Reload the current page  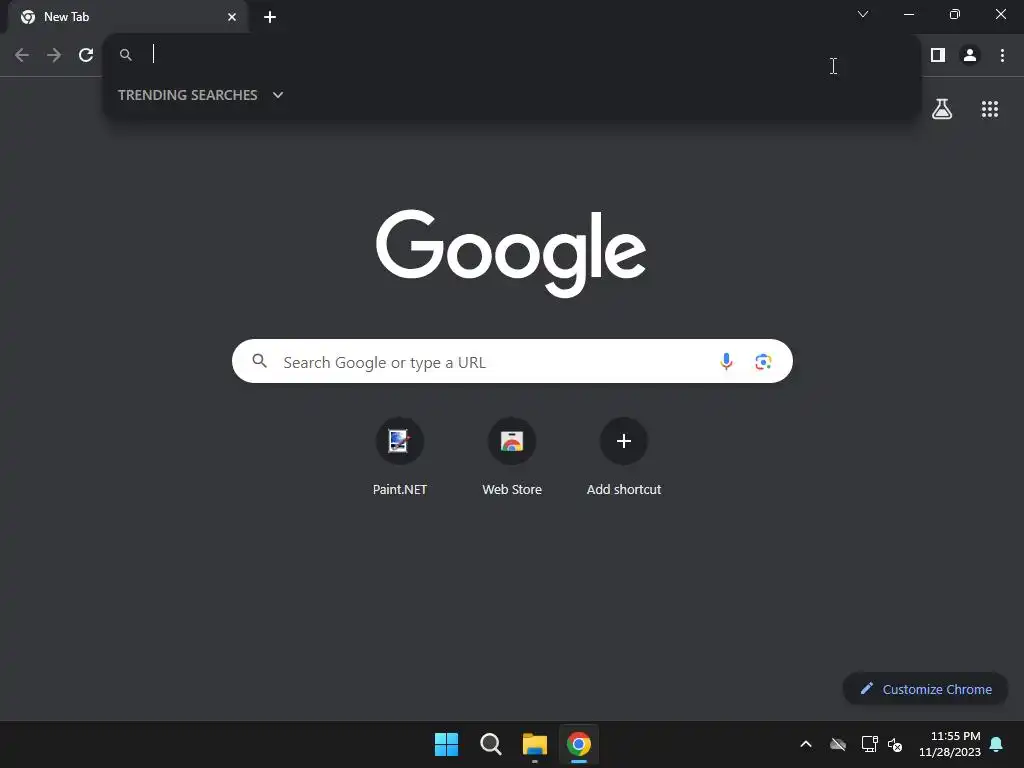click(x=86, y=55)
